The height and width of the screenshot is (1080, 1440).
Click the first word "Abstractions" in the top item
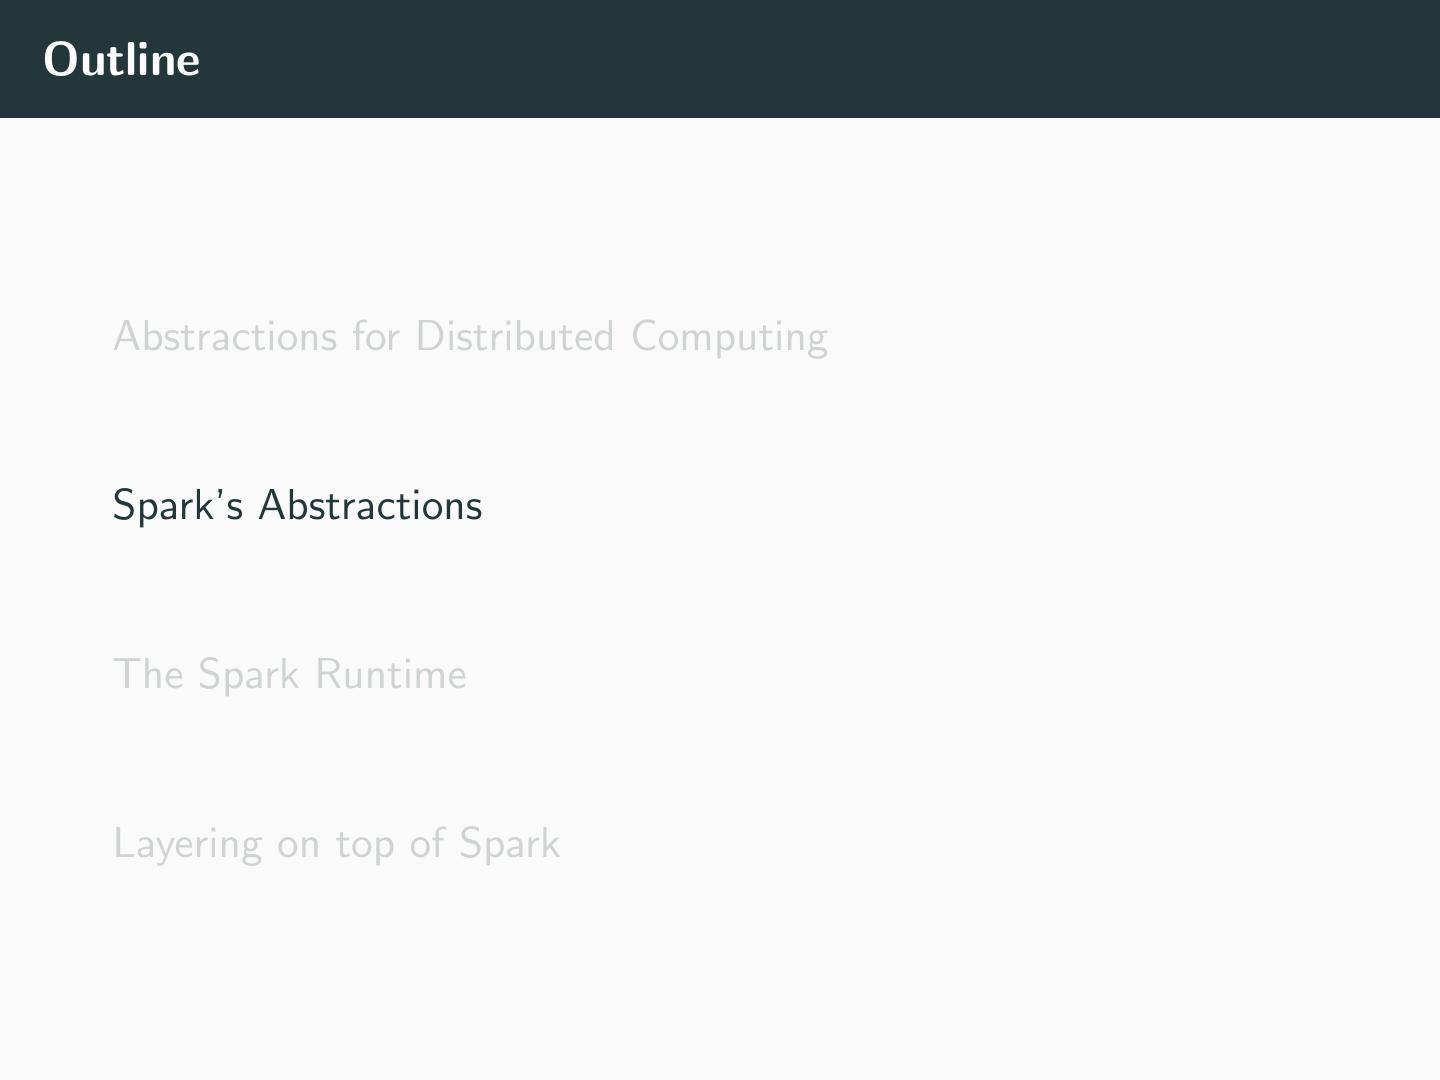point(225,336)
